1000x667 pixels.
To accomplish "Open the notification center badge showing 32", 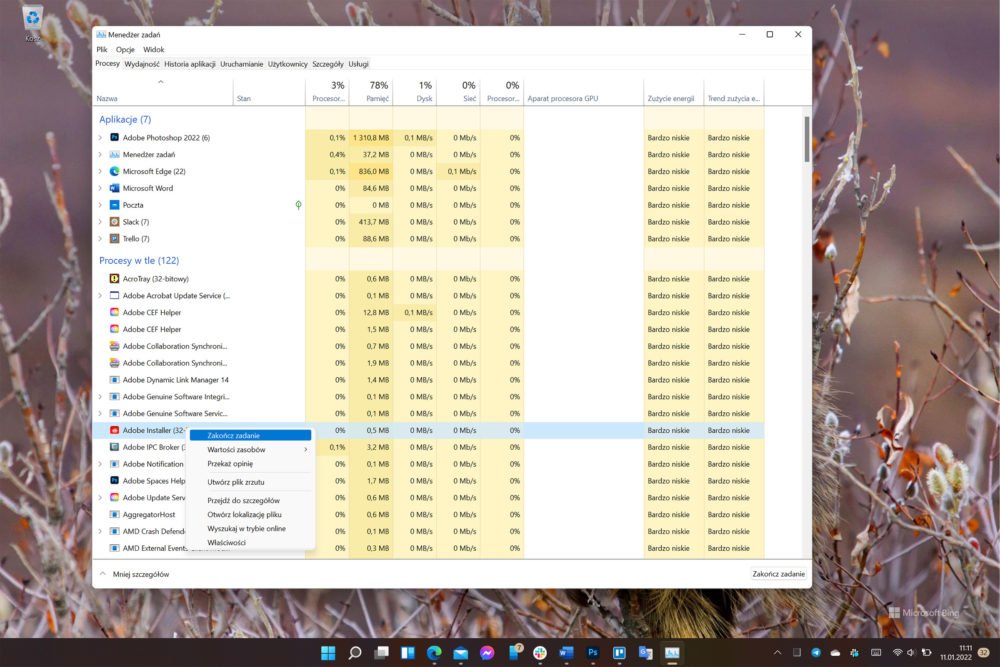I will pos(983,652).
